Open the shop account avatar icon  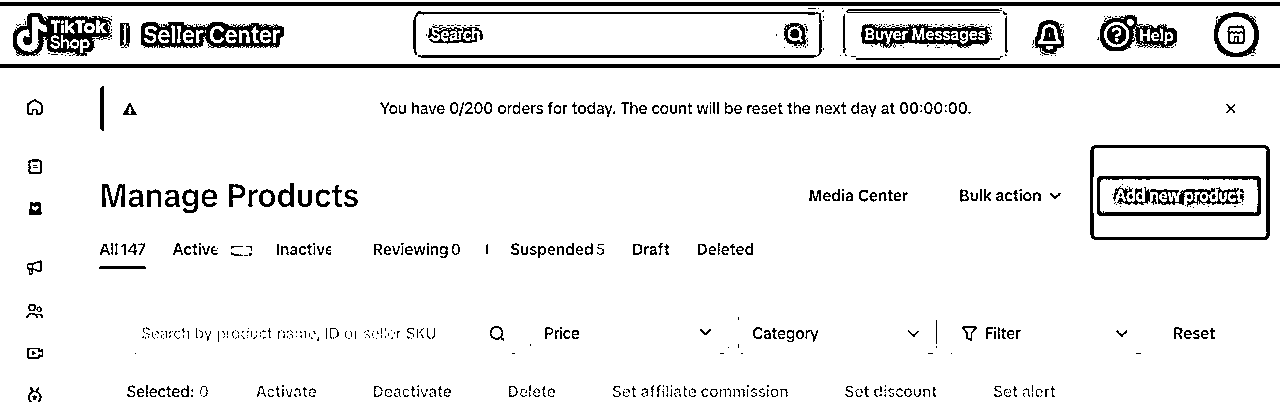tap(1235, 36)
